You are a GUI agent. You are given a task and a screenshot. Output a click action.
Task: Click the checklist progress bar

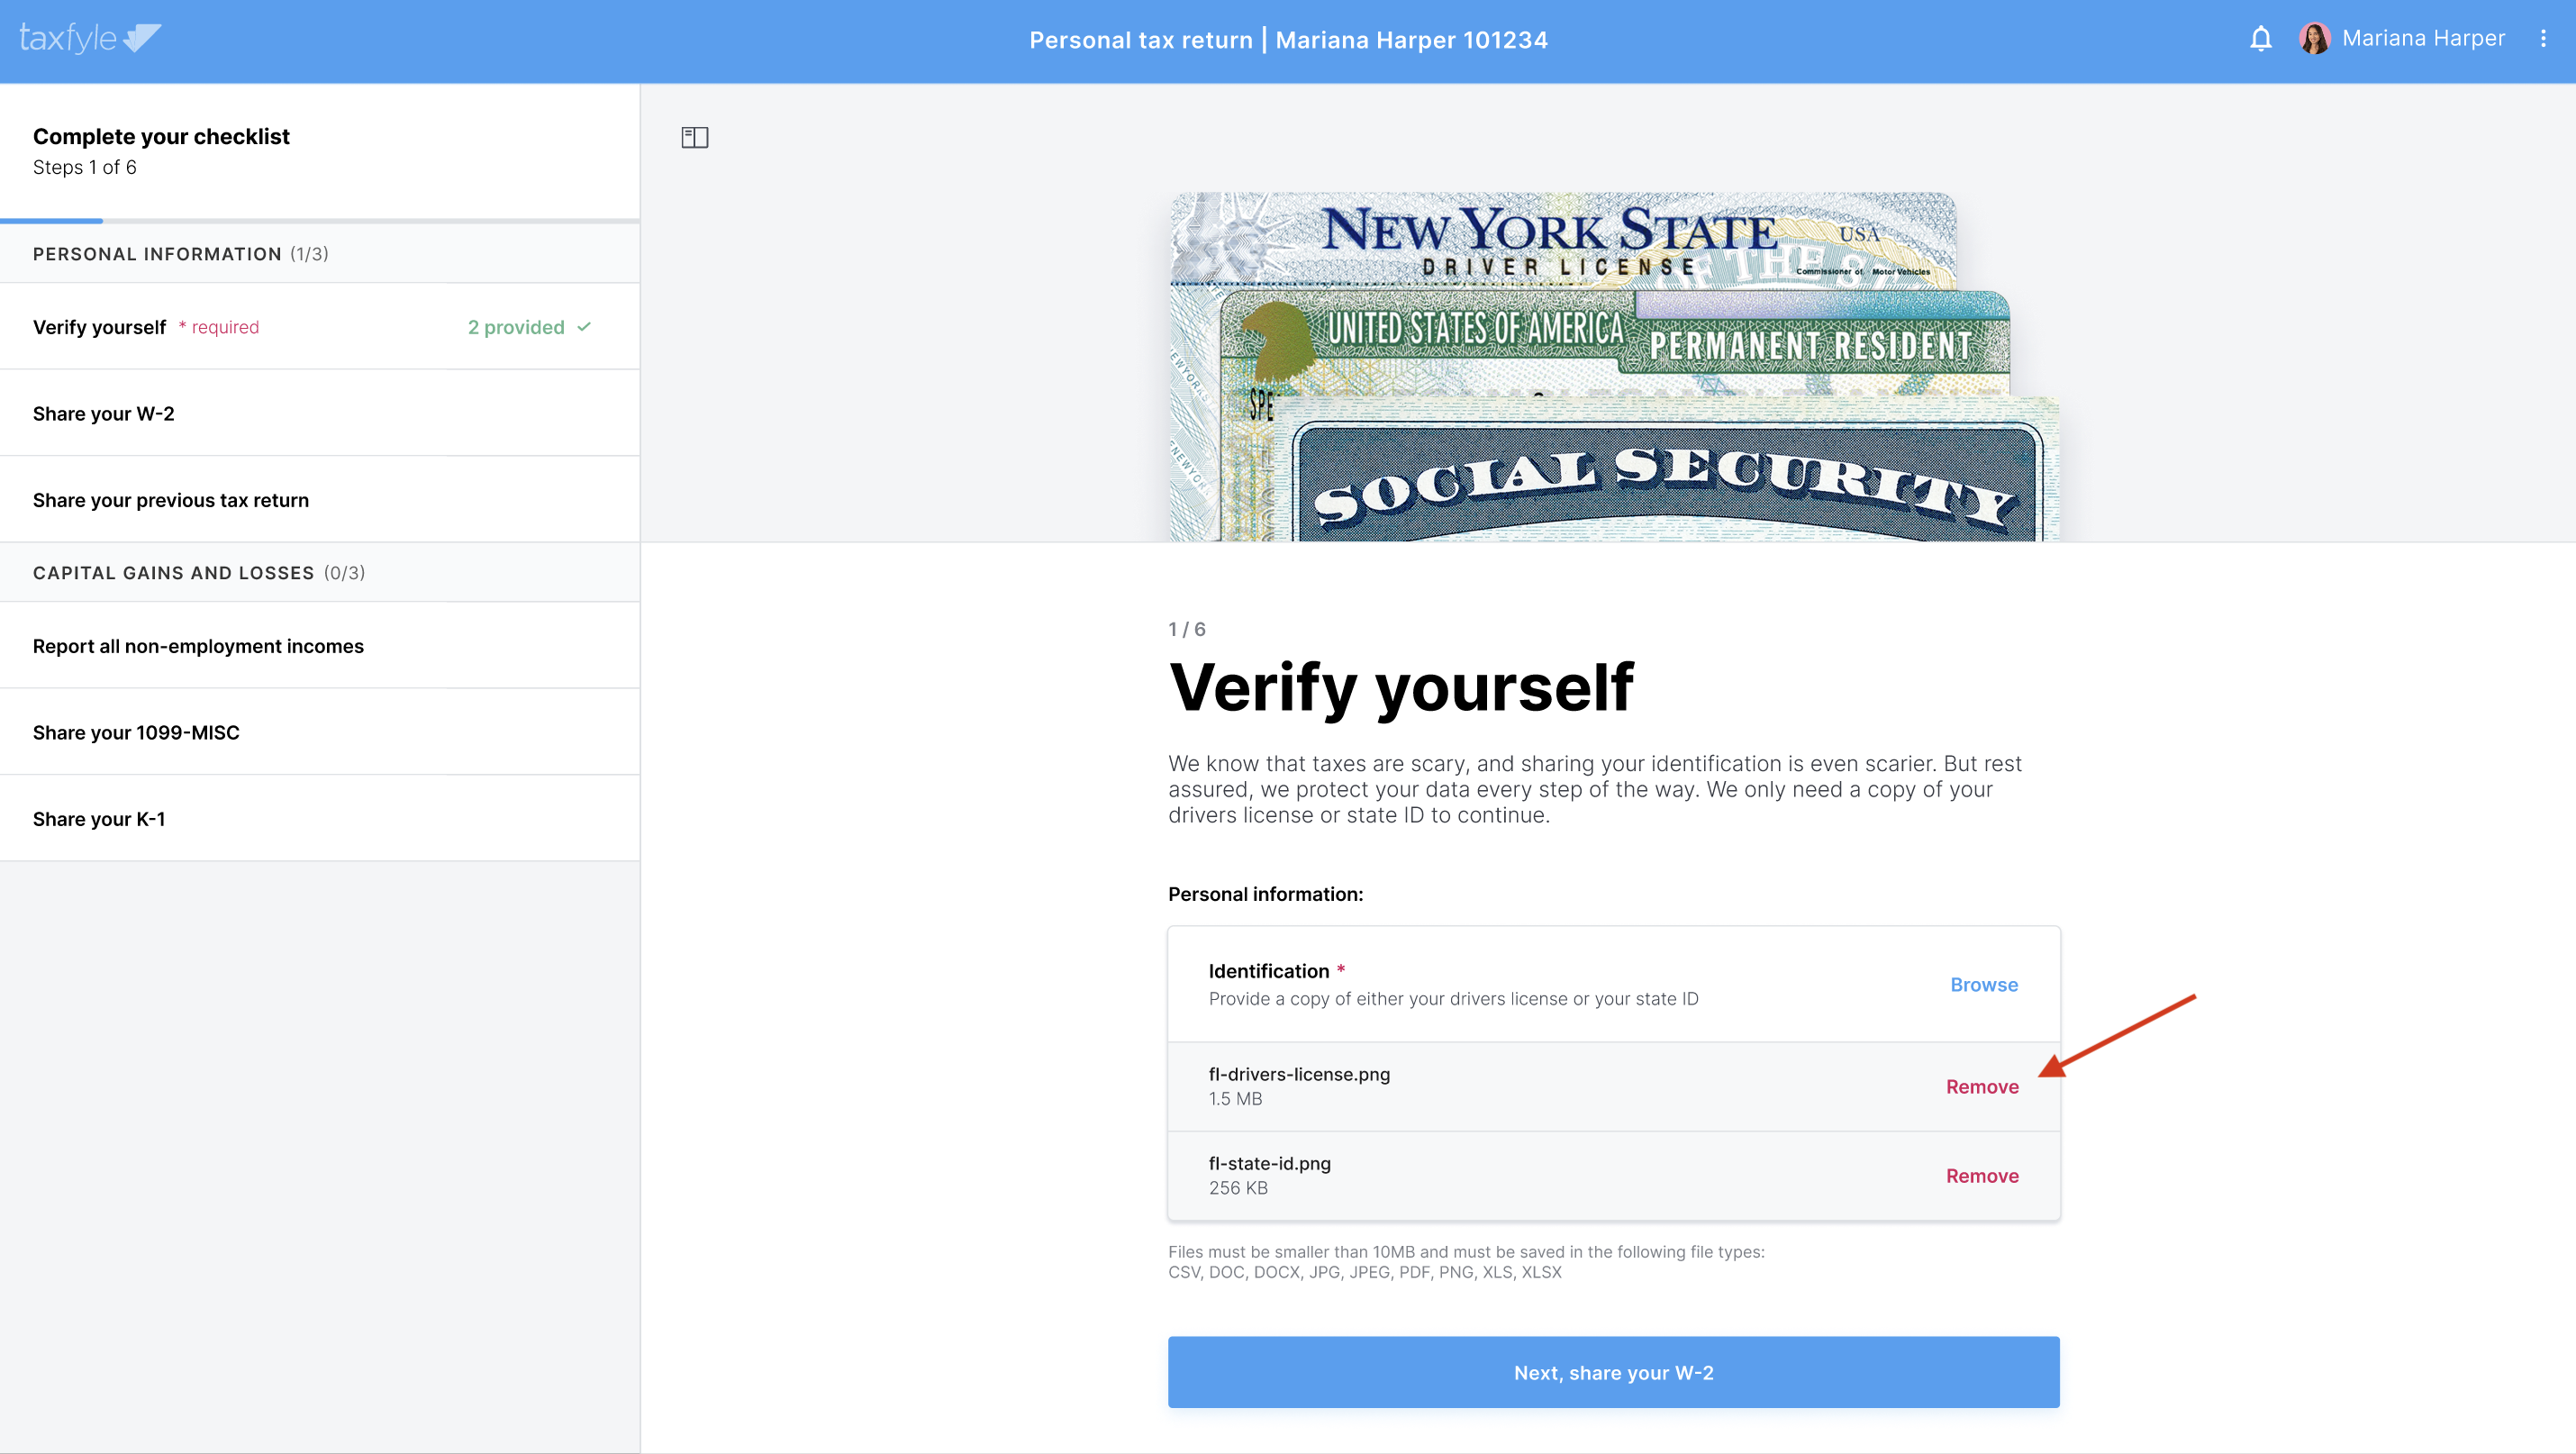[320, 220]
